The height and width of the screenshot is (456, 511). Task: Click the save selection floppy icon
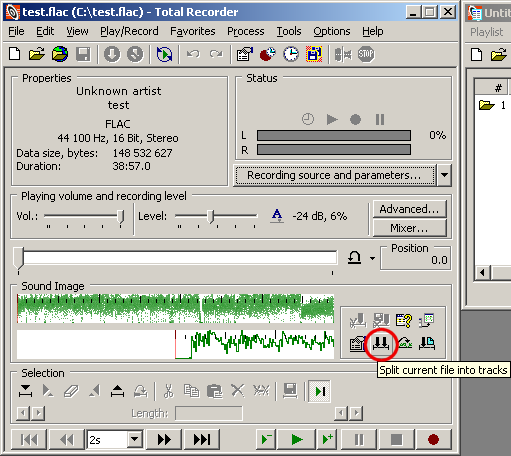tap(290, 391)
